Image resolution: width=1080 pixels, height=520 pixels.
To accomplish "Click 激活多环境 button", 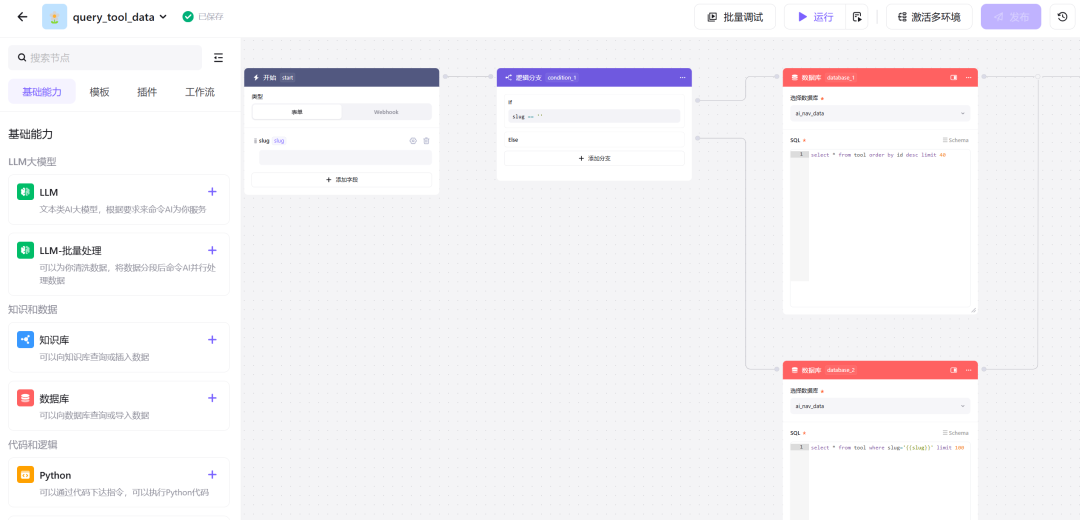I will [x=928, y=17].
